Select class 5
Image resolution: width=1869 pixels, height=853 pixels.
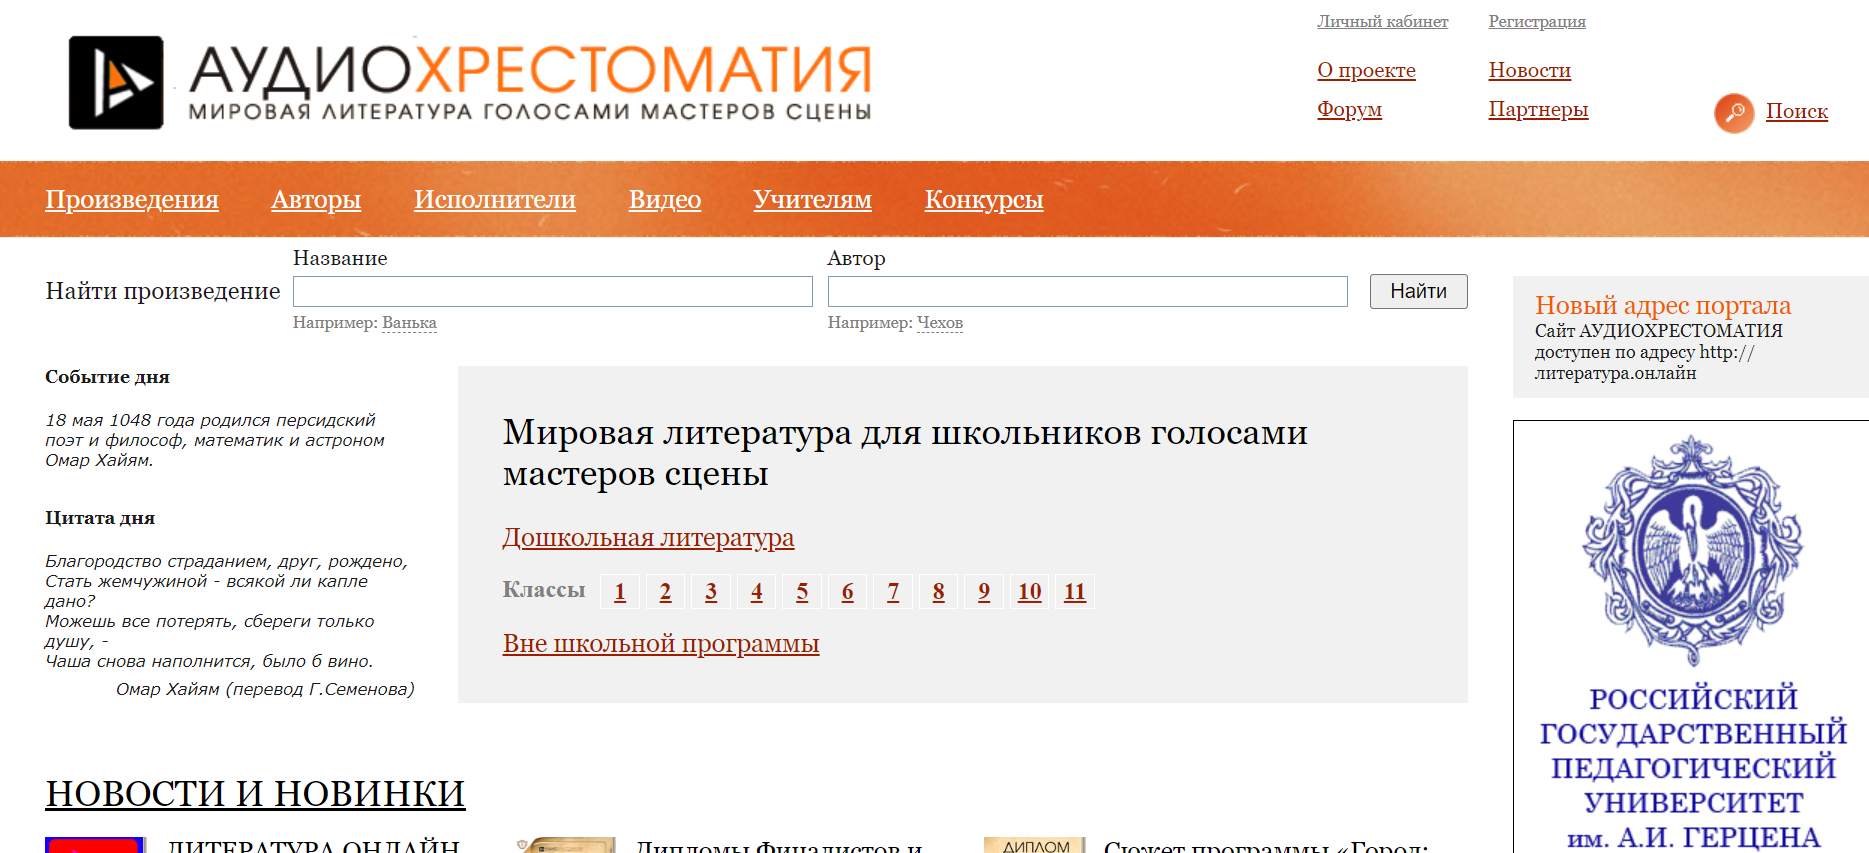coord(802,592)
